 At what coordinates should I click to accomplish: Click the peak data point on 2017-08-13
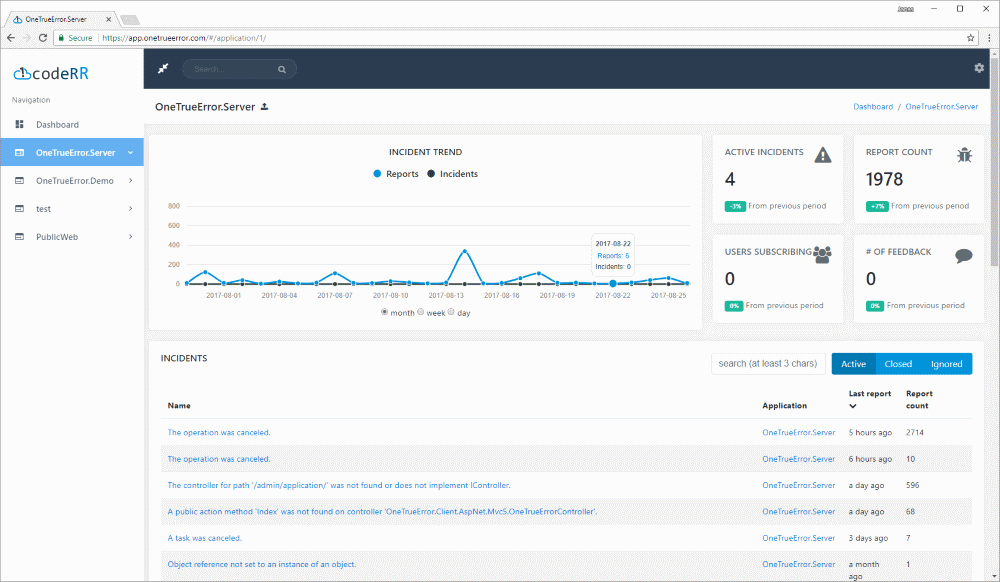(x=464, y=251)
